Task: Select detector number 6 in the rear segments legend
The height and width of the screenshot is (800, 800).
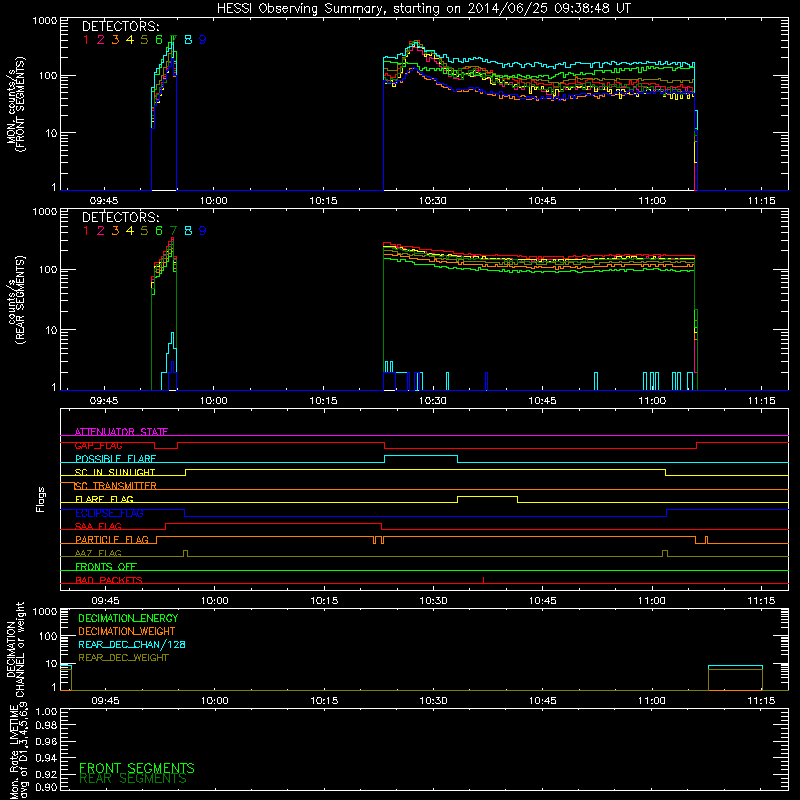Action: coord(159,231)
